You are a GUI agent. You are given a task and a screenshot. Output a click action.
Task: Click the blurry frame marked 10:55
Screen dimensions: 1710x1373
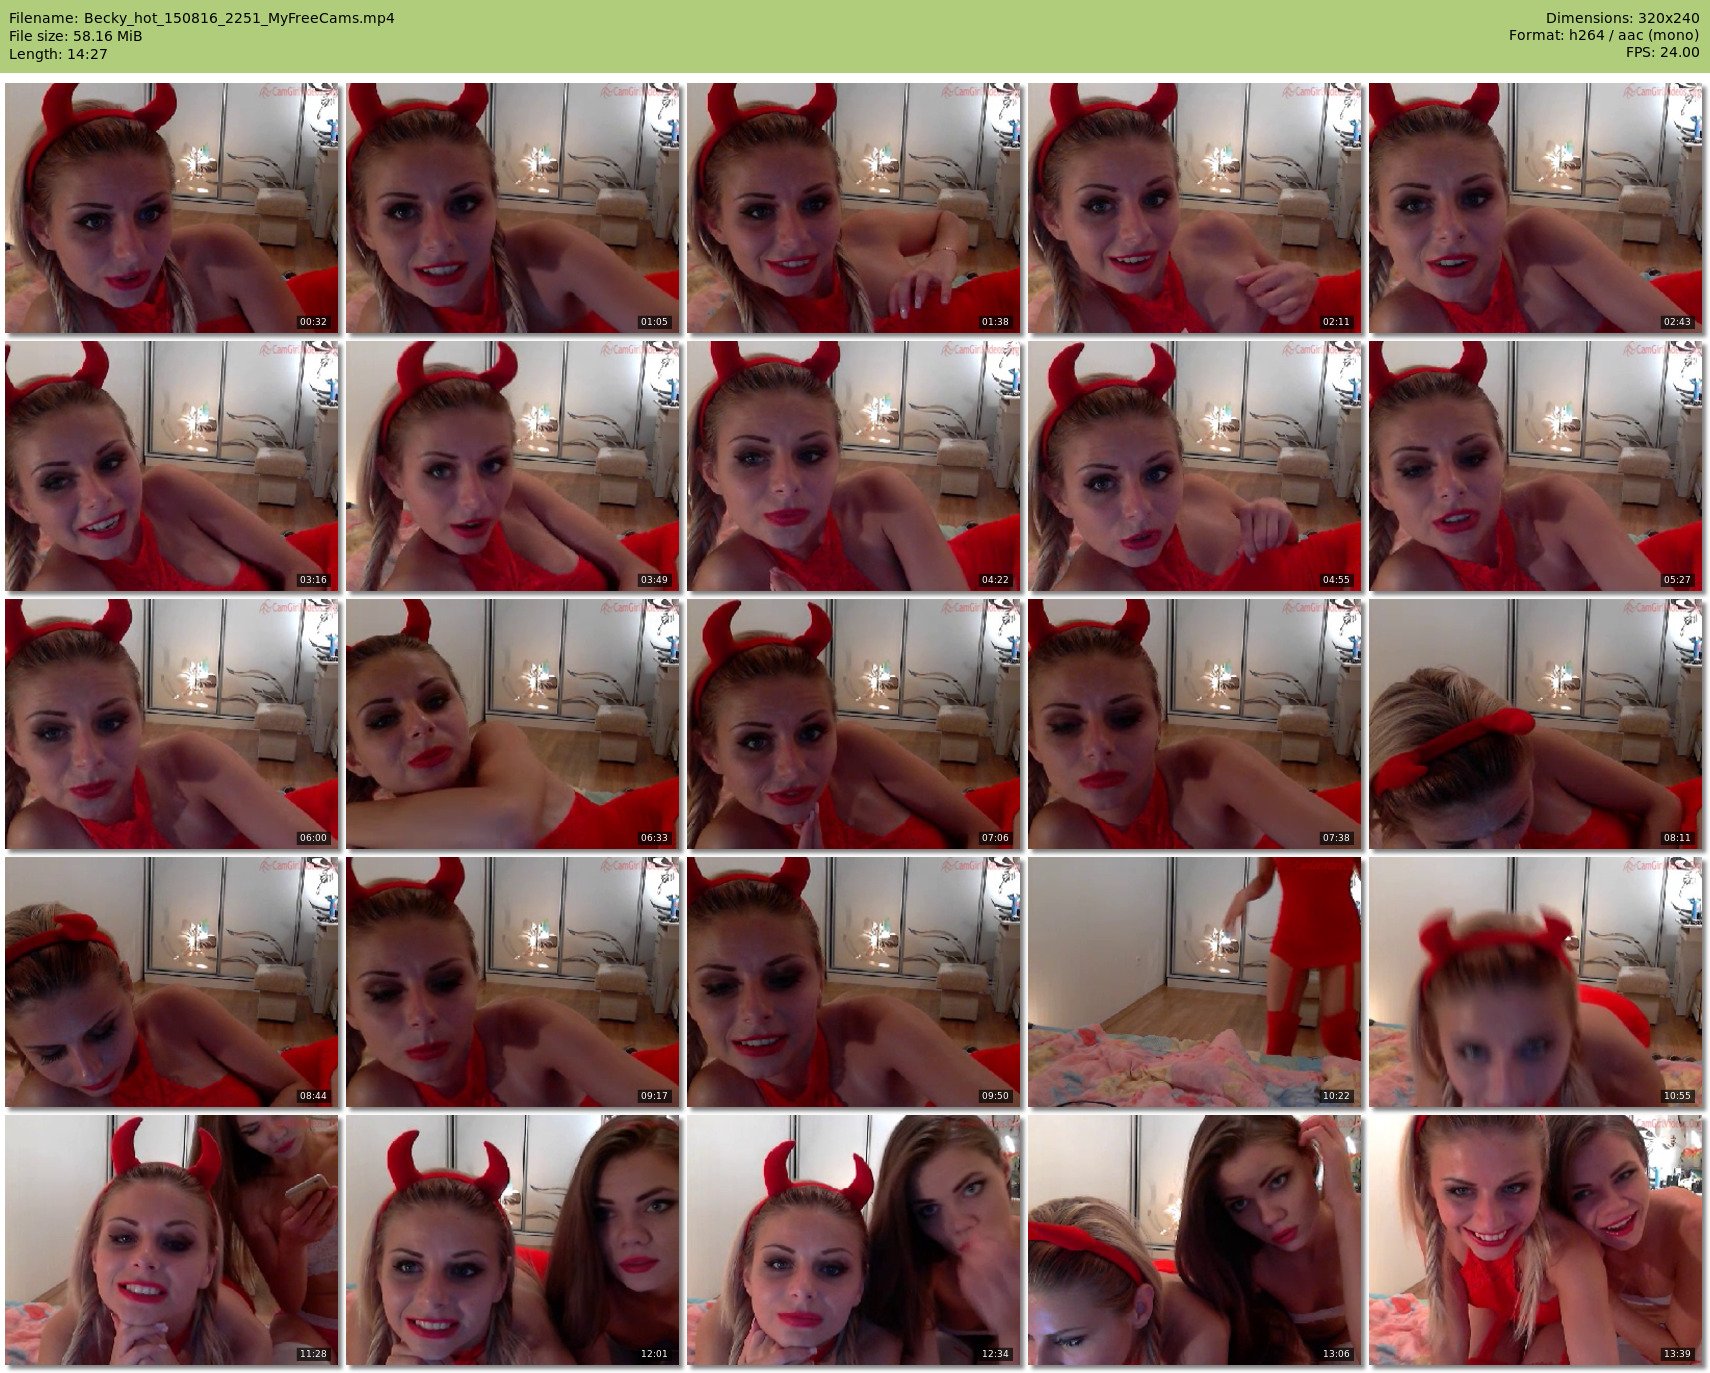coord(1535,982)
